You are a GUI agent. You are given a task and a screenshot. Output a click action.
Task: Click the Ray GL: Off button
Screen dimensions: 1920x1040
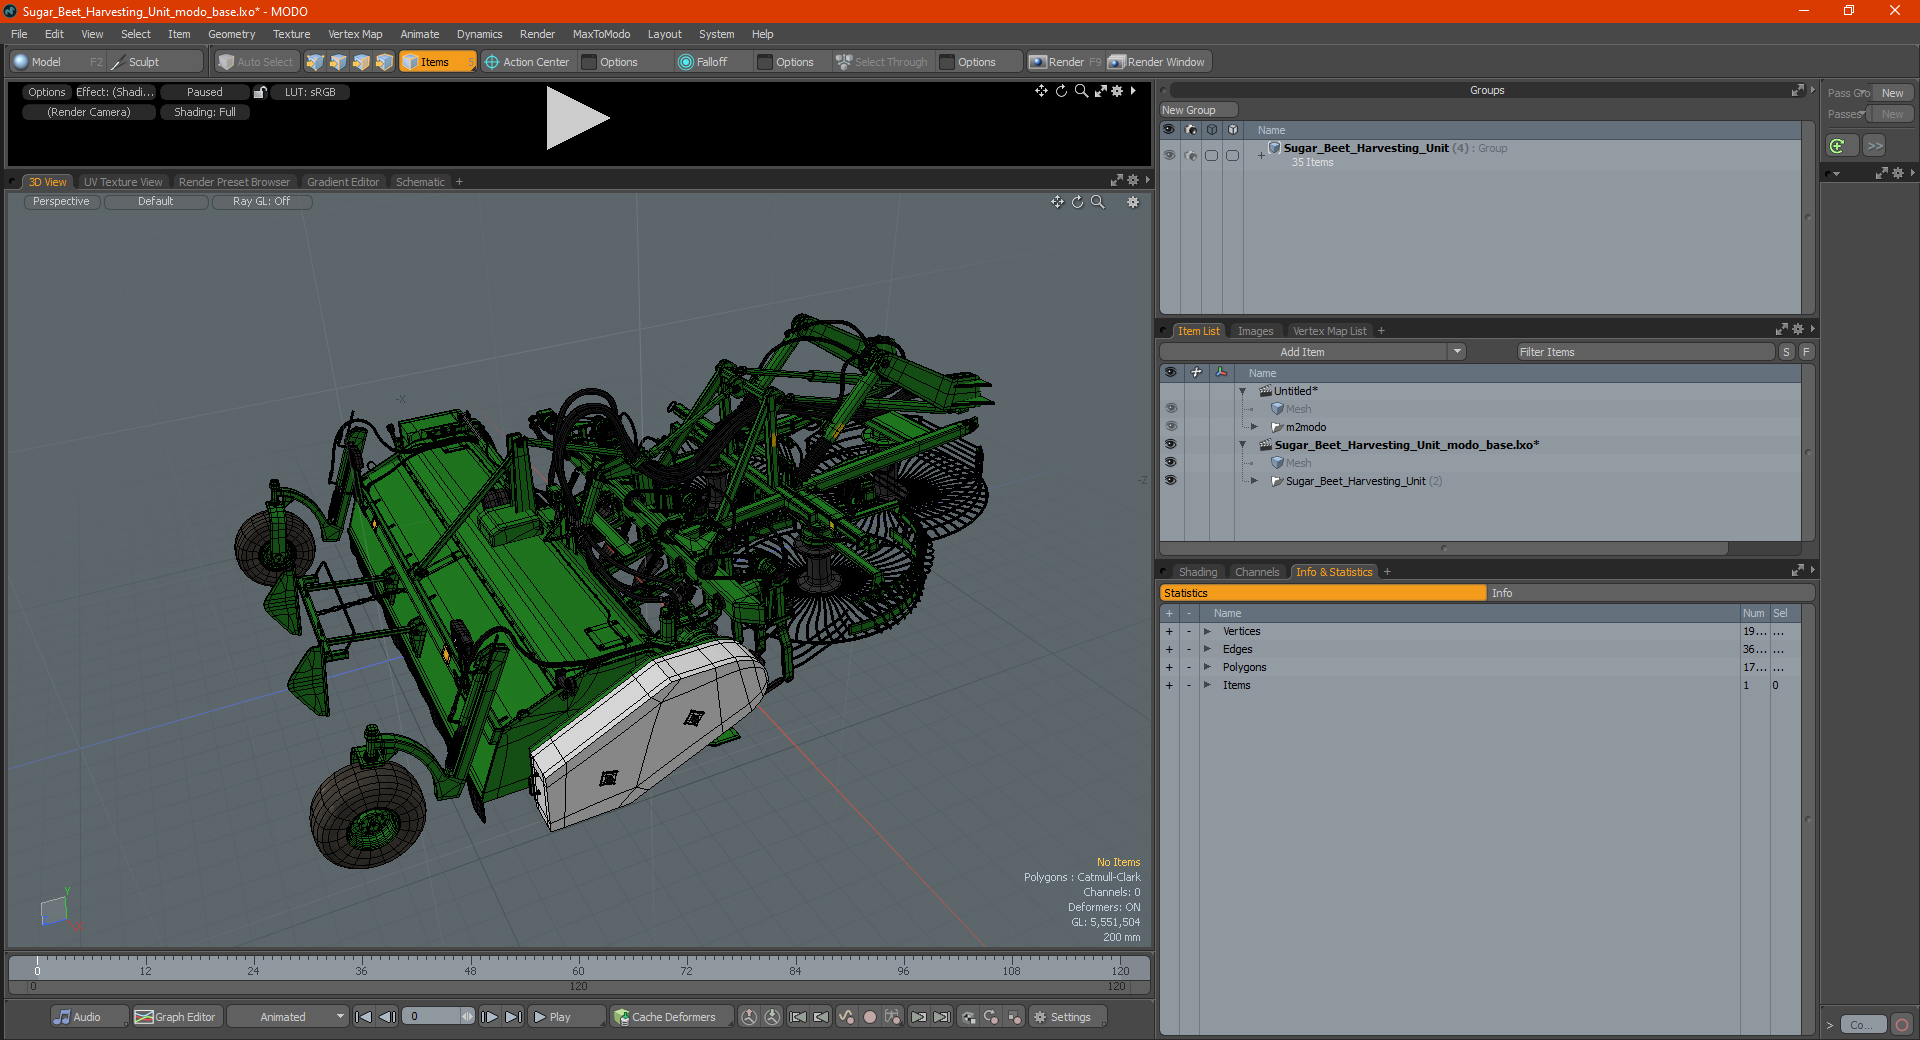(x=261, y=202)
